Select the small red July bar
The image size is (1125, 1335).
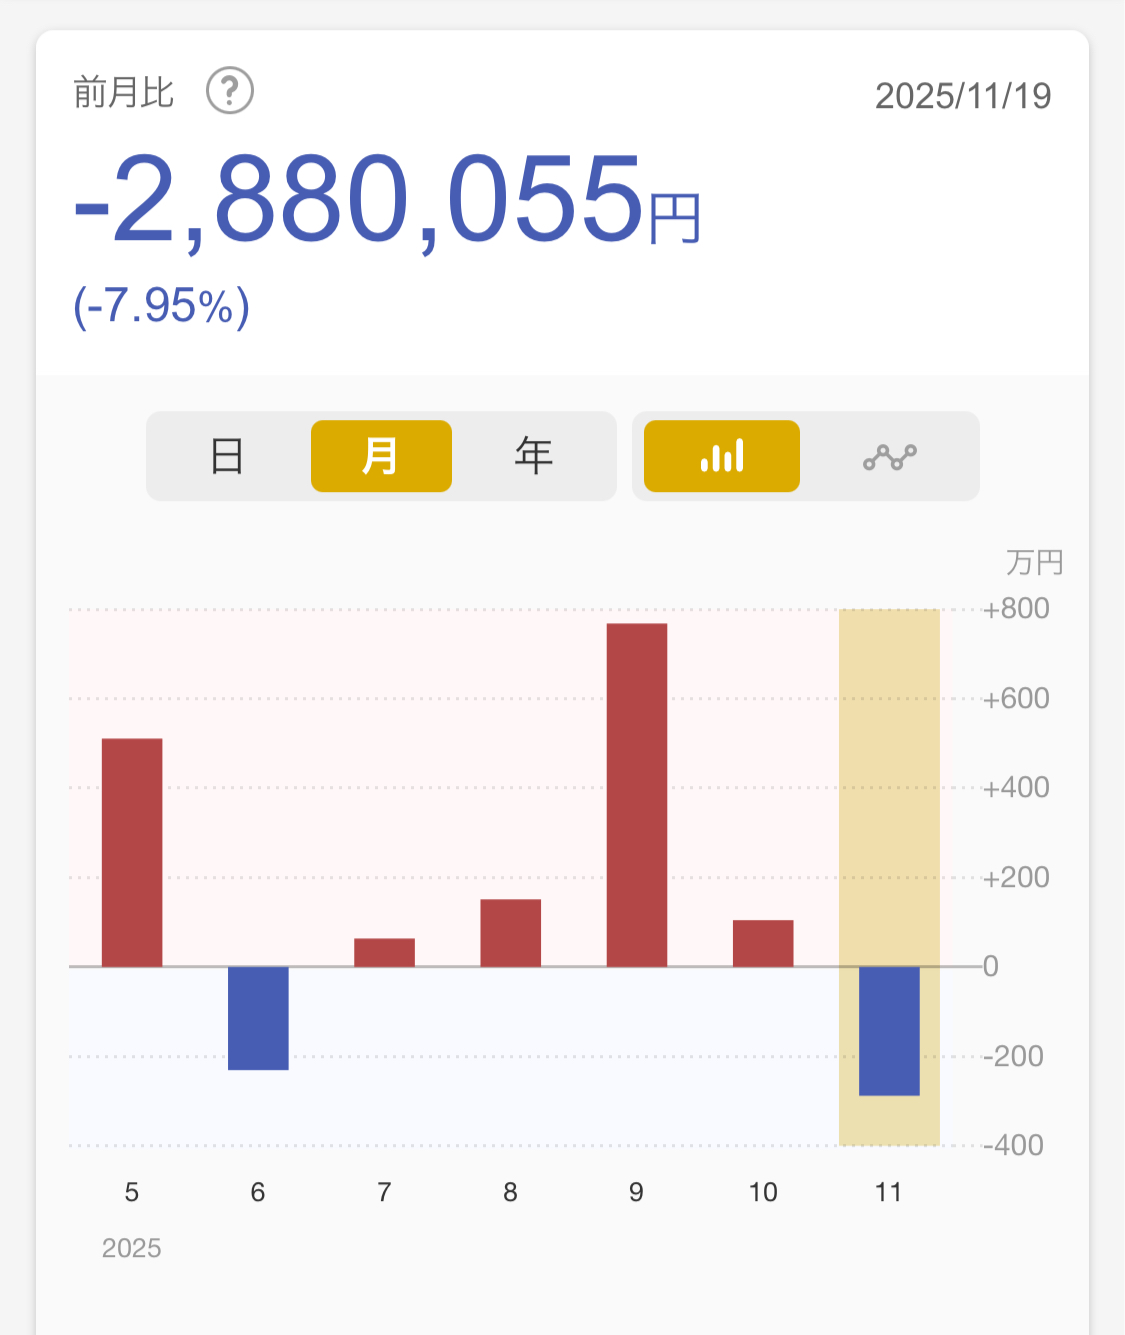pos(384,952)
